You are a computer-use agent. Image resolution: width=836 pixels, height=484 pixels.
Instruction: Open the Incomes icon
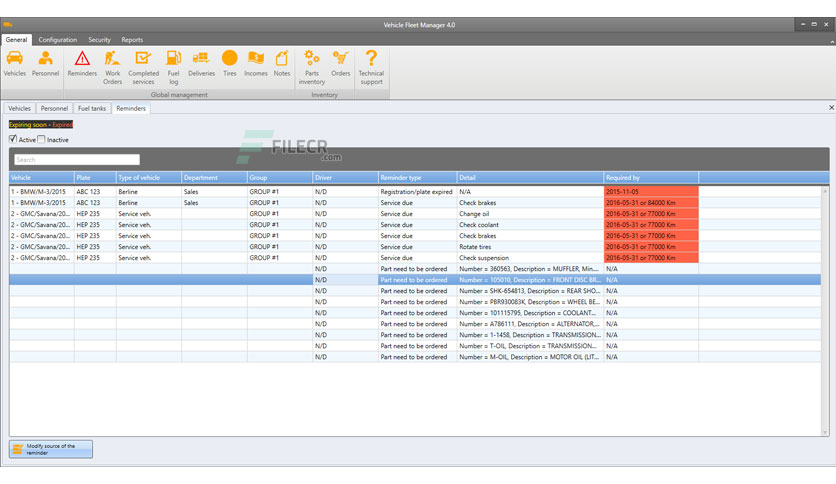coord(256,63)
